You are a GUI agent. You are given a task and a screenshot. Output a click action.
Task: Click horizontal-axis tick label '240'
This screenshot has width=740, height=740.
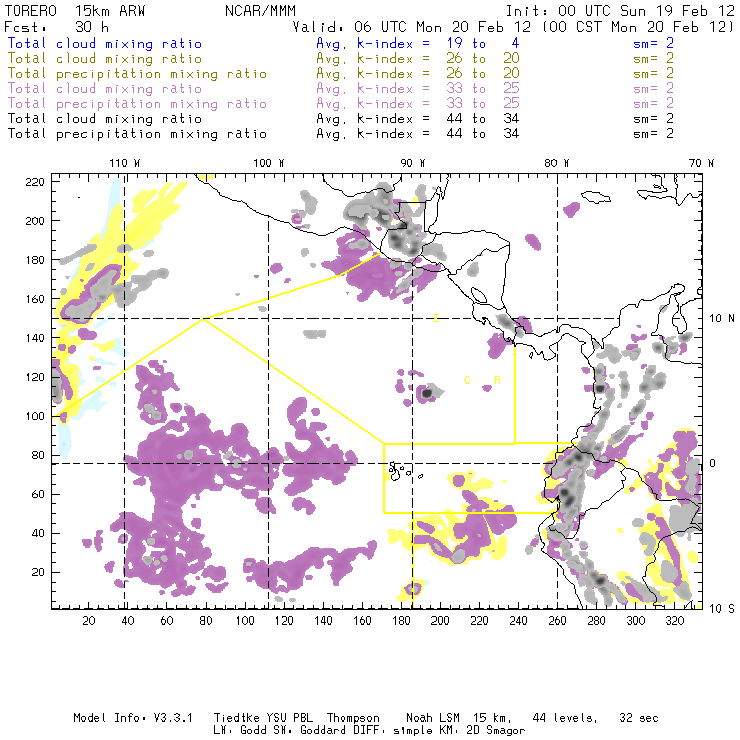pyautogui.click(x=518, y=620)
